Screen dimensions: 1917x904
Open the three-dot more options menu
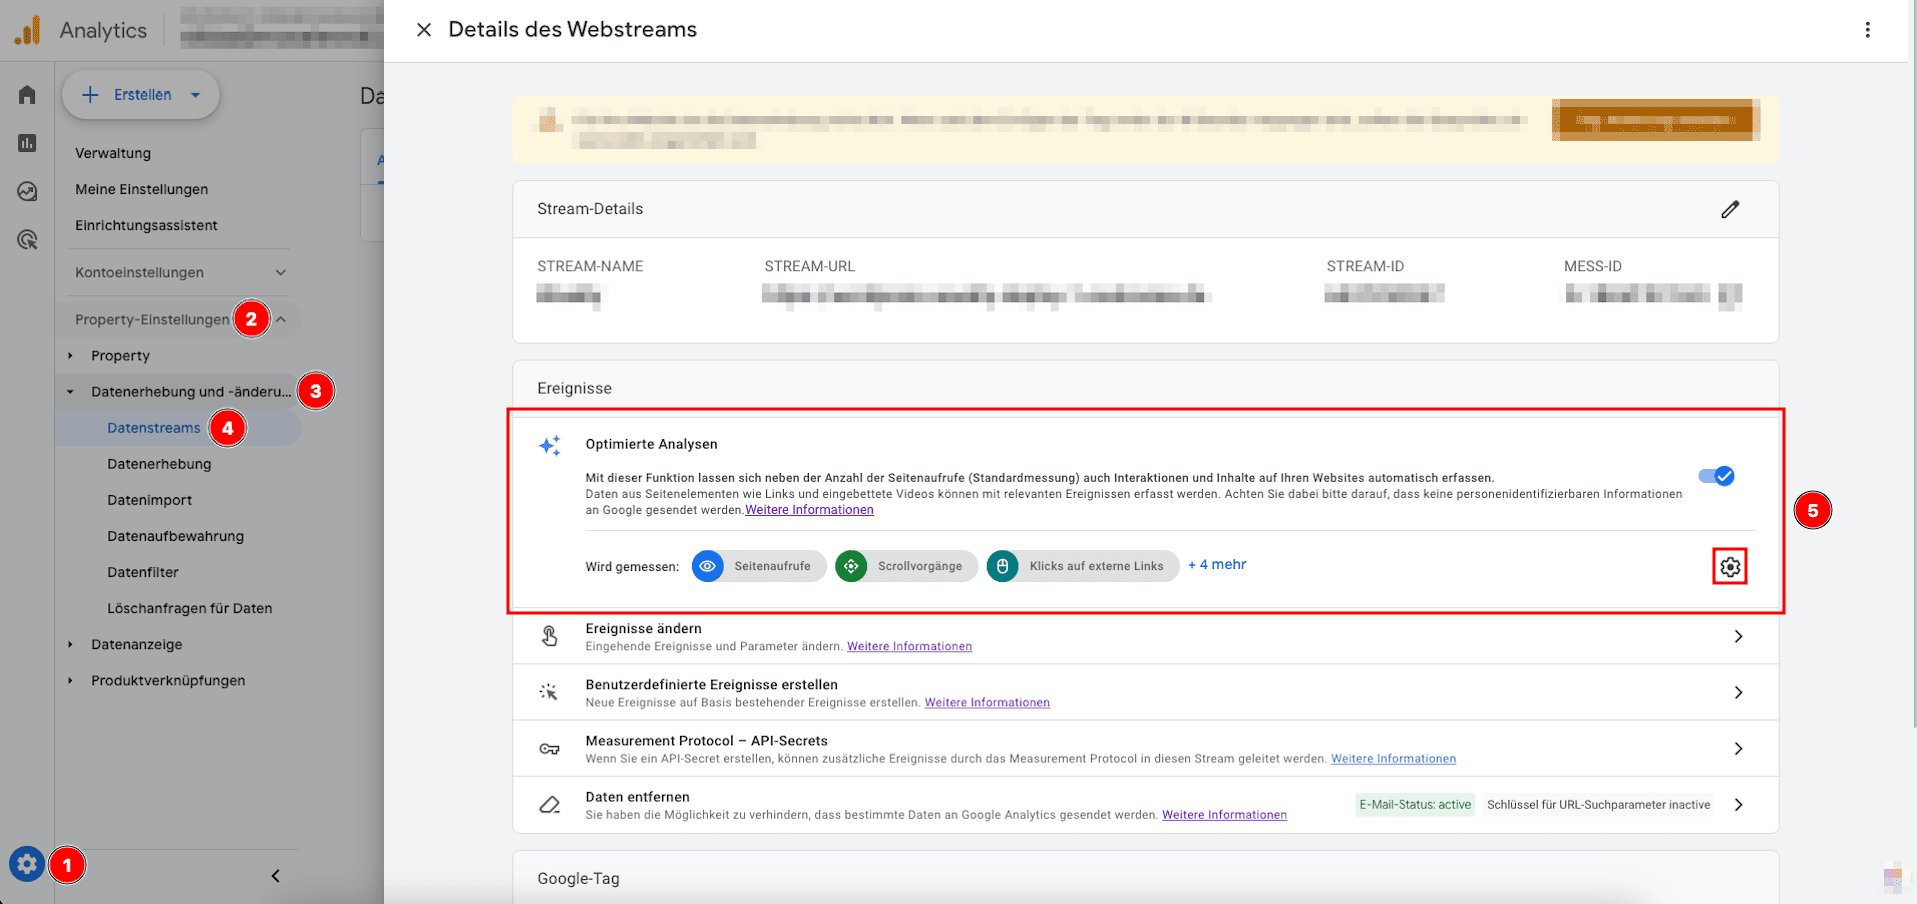(x=1867, y=30)
